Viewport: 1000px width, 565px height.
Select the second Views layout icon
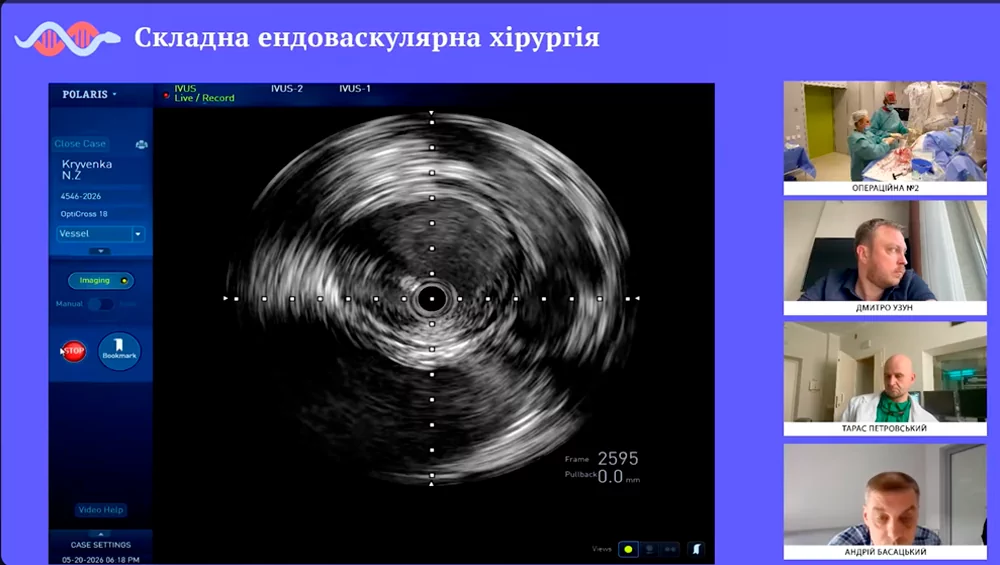[x=649, y=549]
